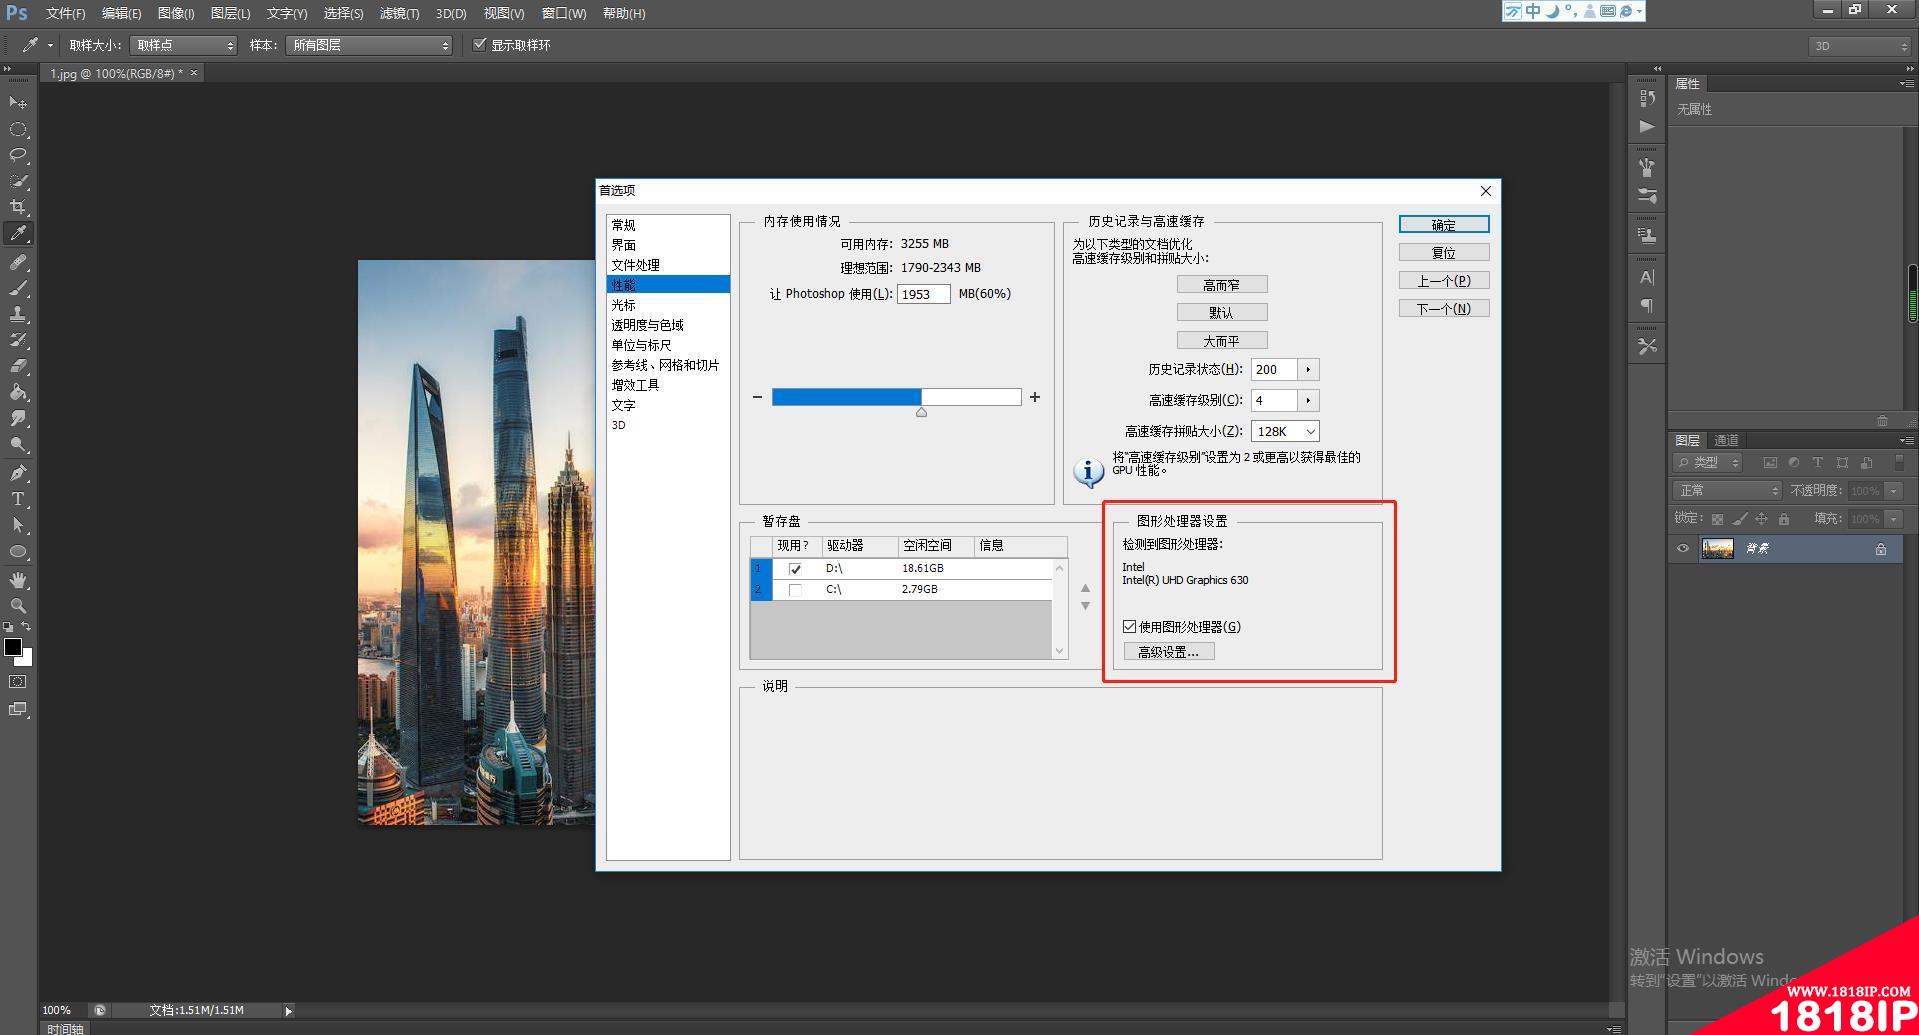This screenshot has width=1919, height=1035.
Task: Select the Smudge tool
Action: pyautogui.click(x=18, y=418)
